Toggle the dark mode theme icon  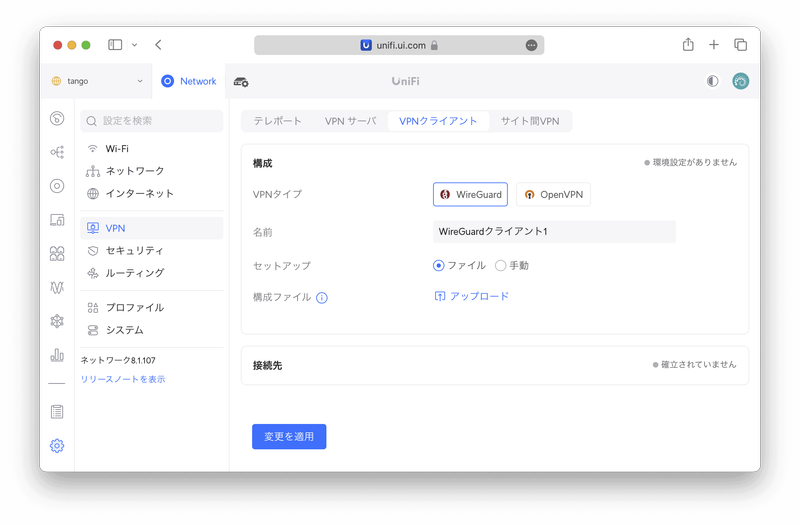tap(712, 81)
